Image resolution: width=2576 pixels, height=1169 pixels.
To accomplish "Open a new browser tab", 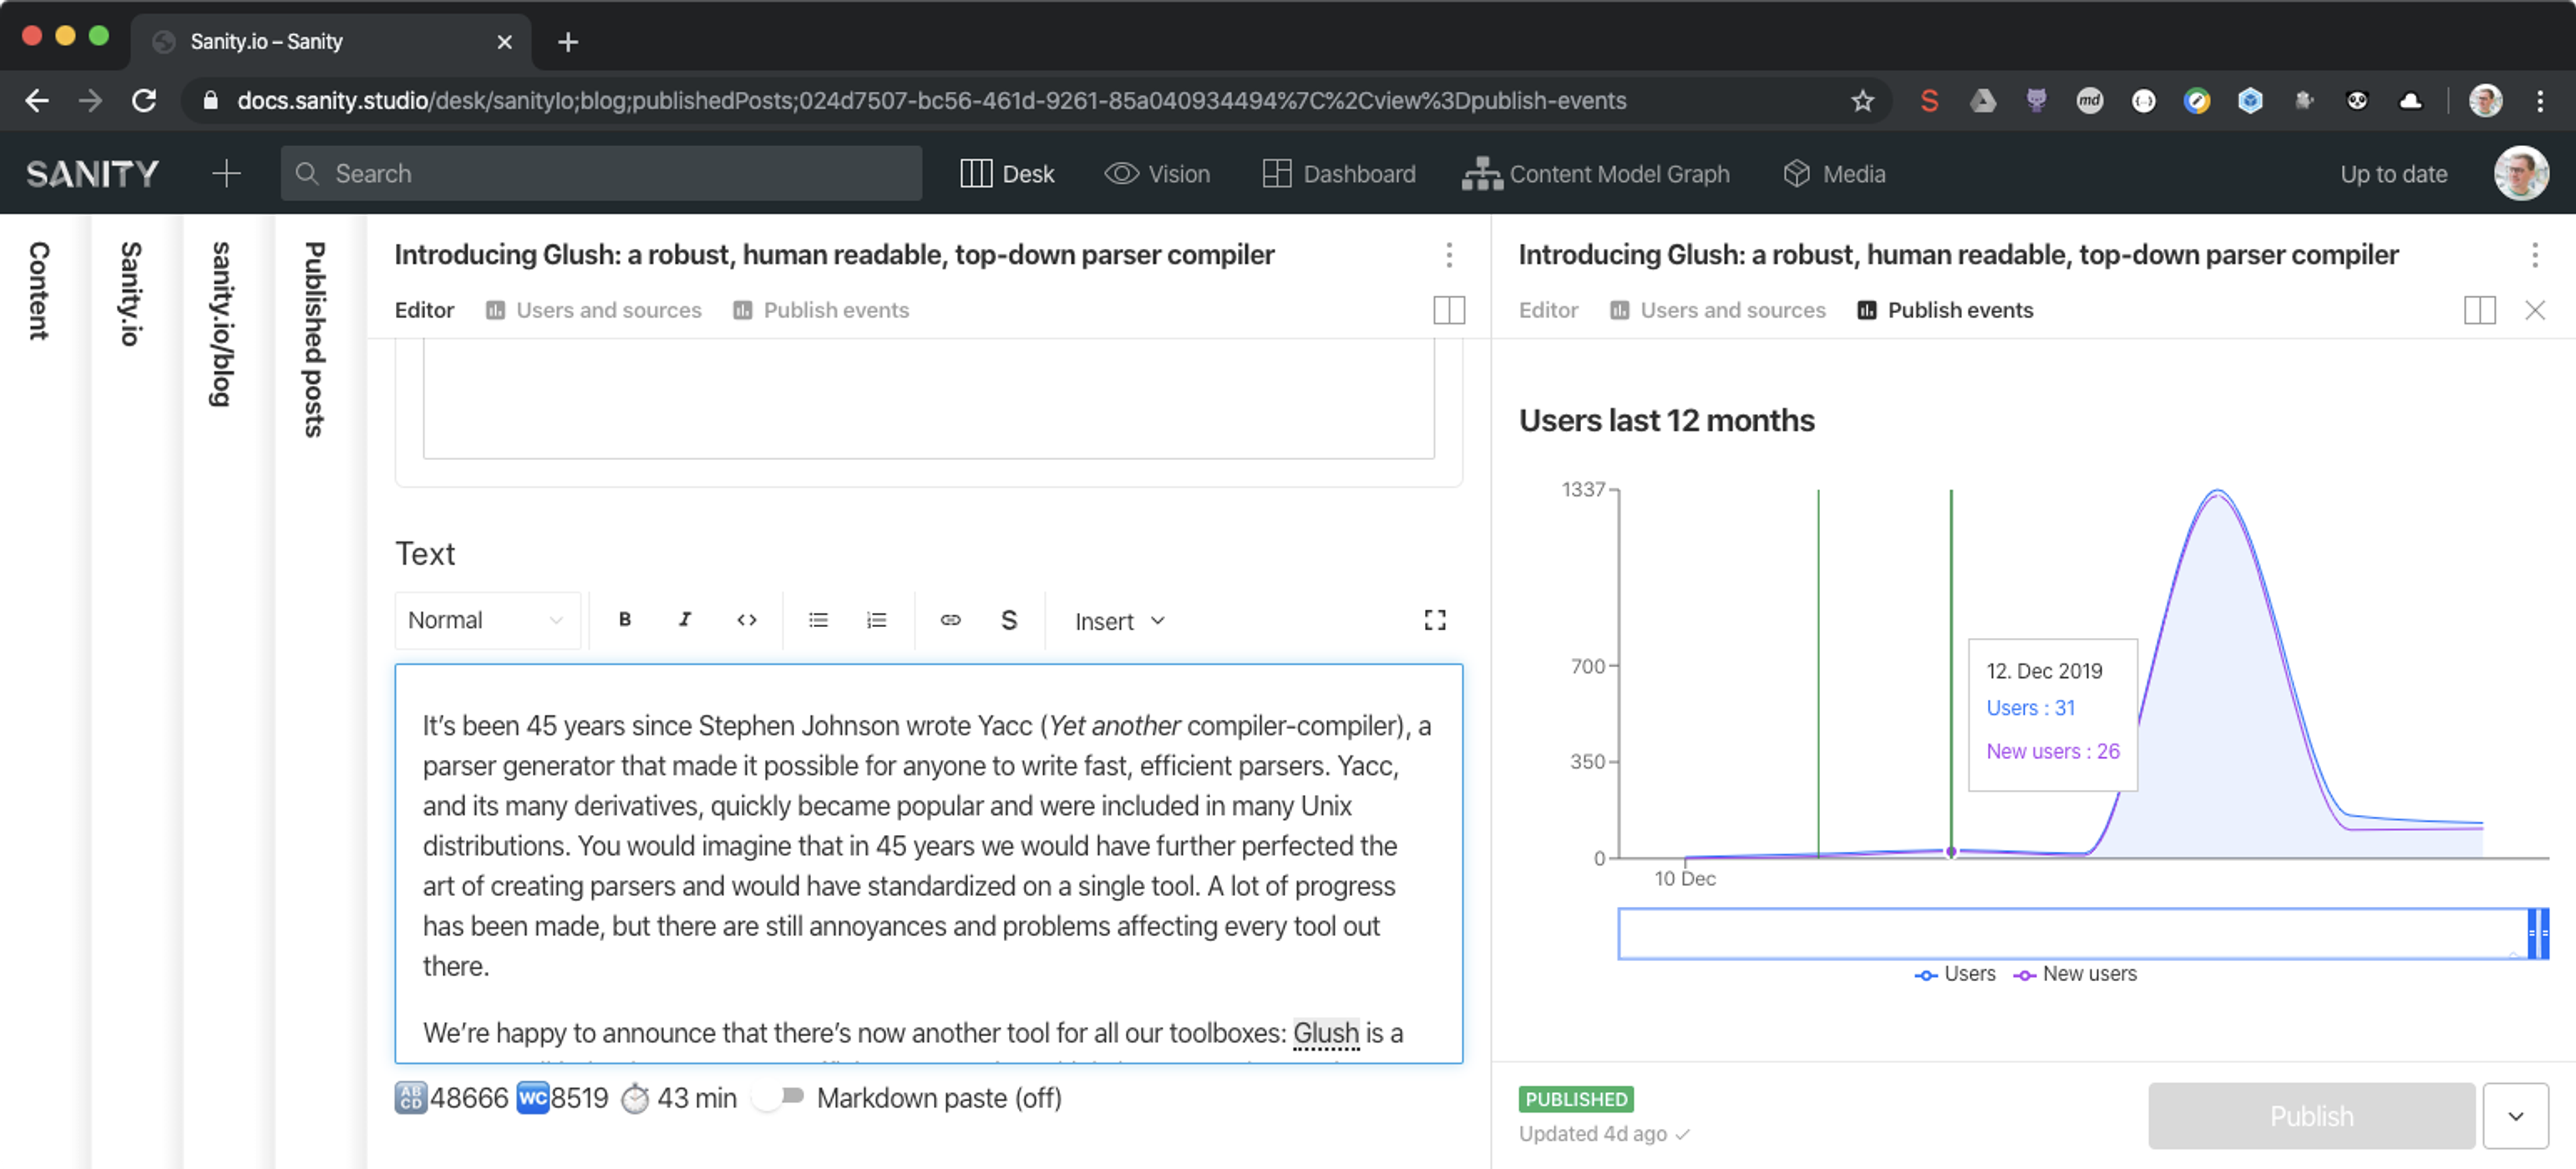I will 568,42.
